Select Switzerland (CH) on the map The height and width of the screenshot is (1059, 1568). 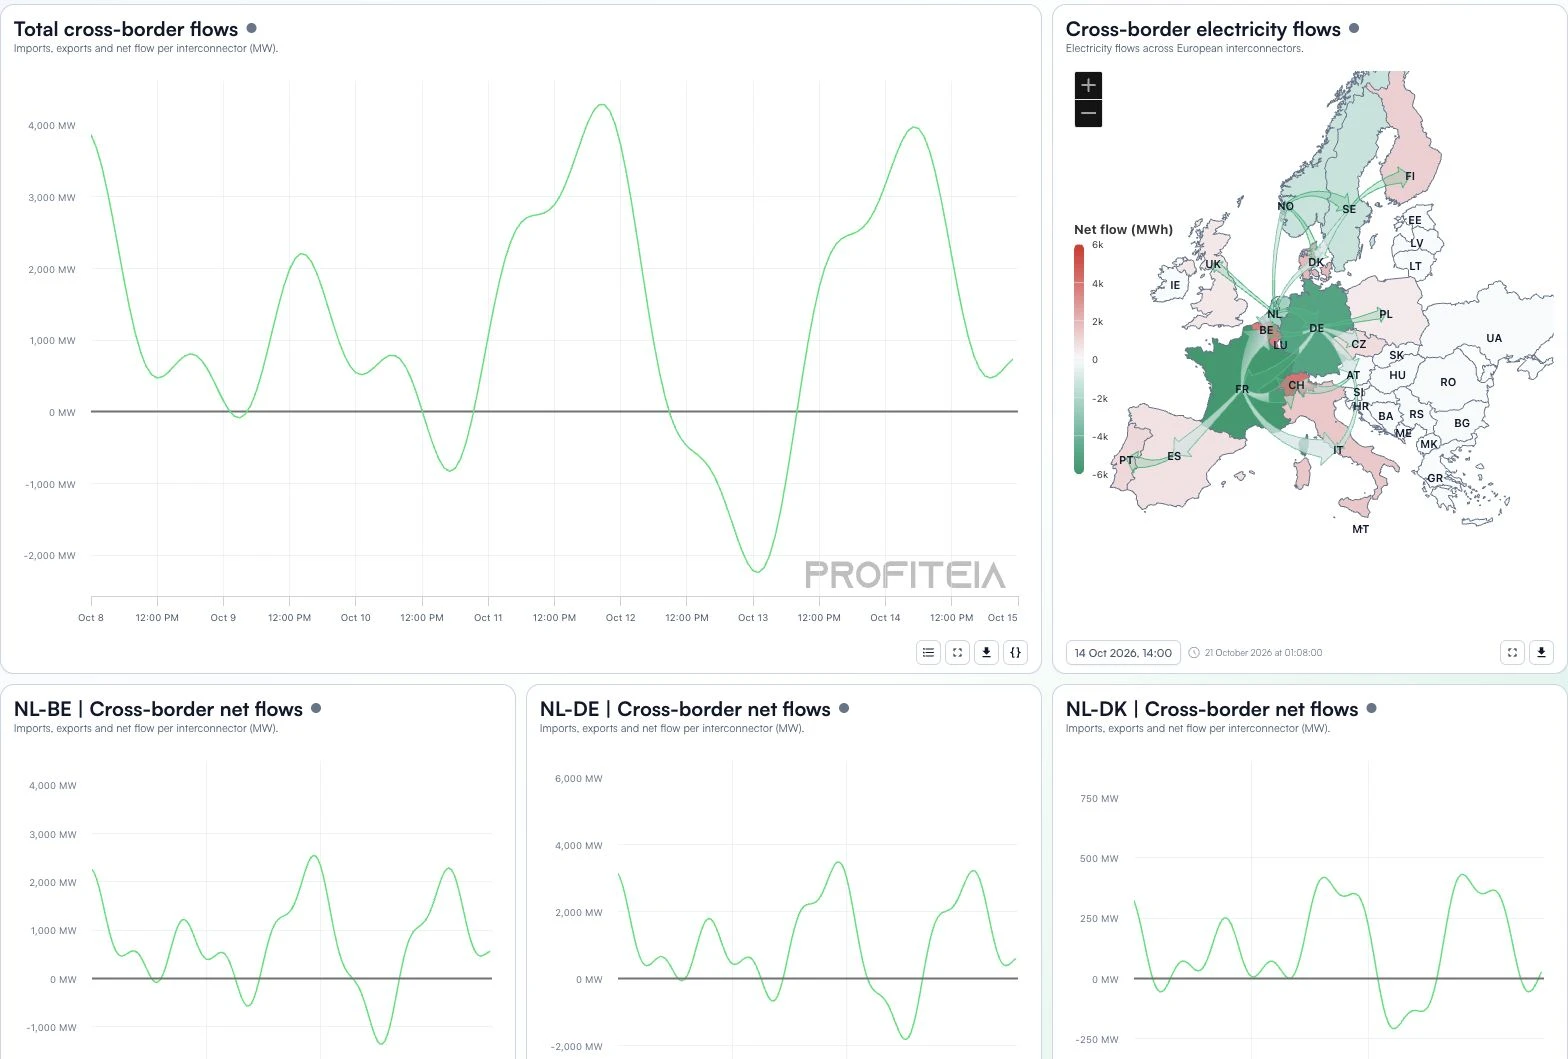1296,385
